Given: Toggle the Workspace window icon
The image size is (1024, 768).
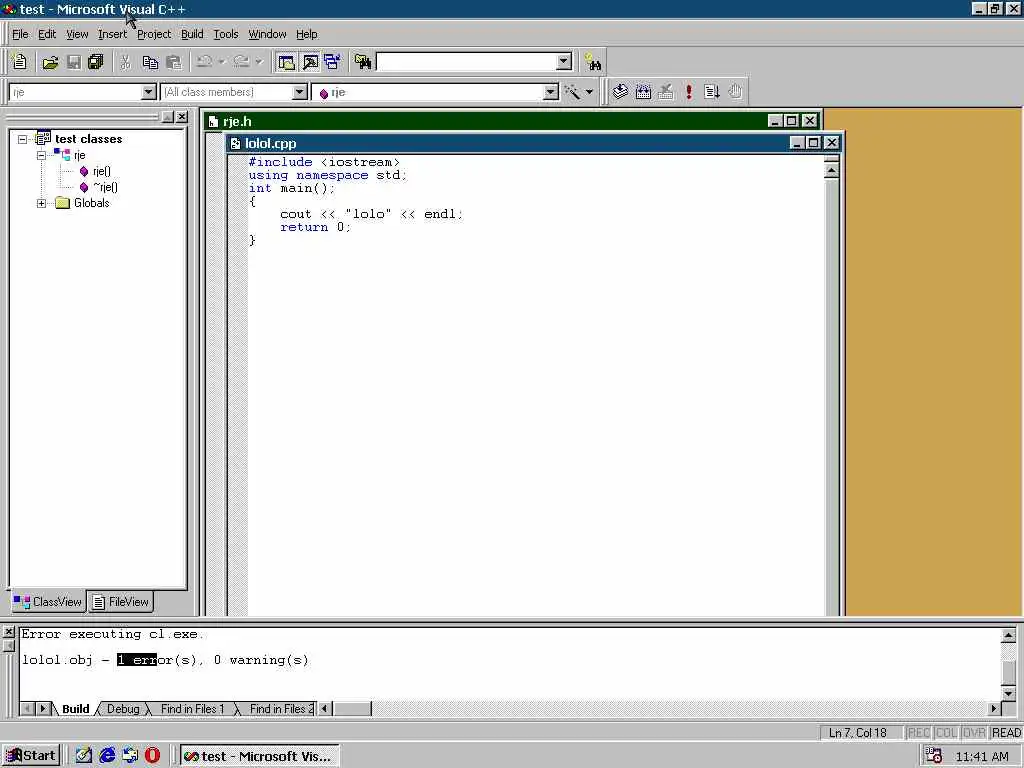Looking at the screenshot, I should click(286, 62).
